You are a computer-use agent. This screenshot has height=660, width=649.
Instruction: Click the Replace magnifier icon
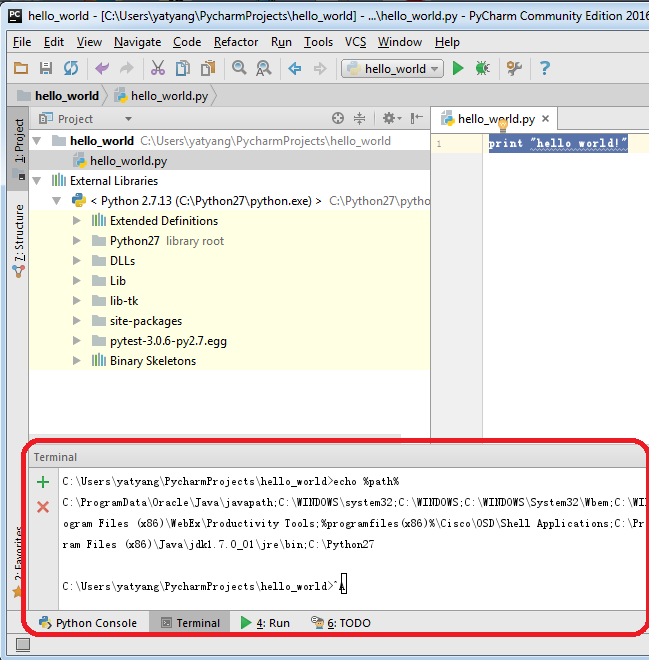click(x=264, y=68)
